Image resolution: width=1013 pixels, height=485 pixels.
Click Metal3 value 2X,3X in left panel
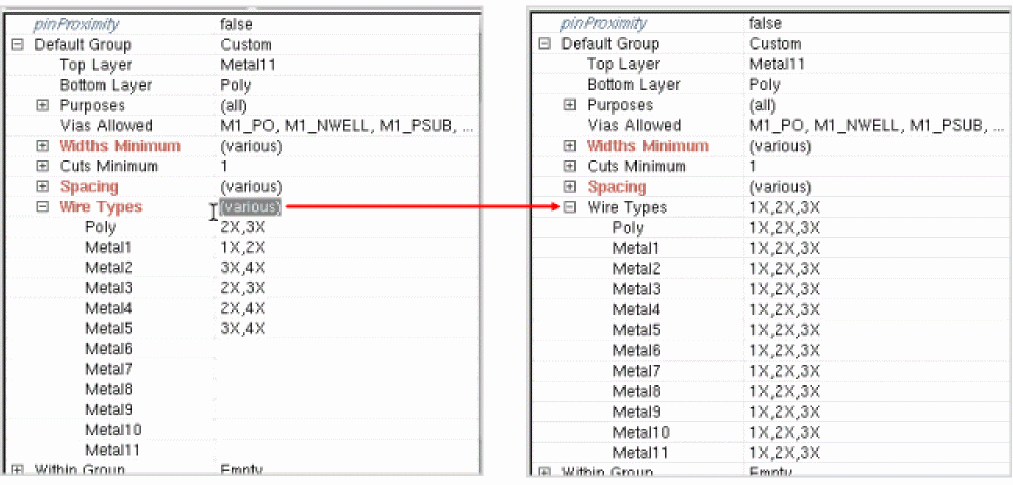(243, 287)
